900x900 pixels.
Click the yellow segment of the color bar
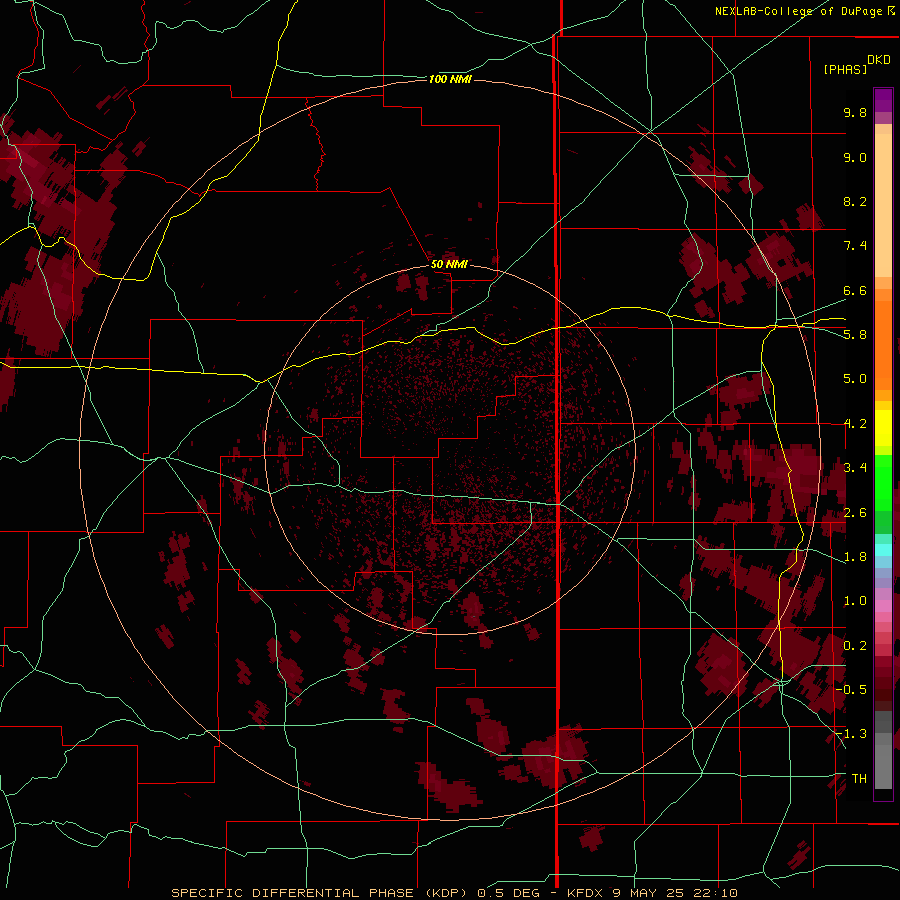tap(883, 428)
